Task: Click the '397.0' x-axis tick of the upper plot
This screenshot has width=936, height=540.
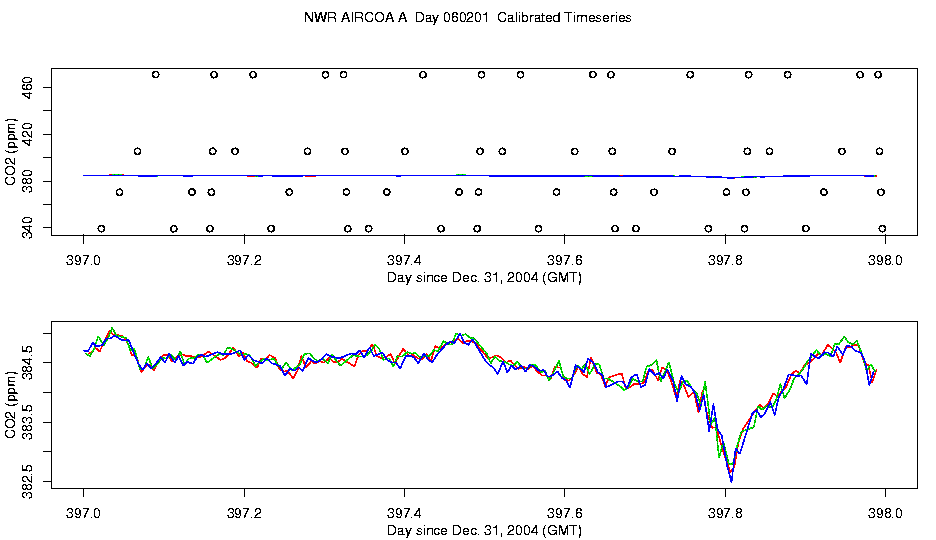Action: tap(84, 260)
